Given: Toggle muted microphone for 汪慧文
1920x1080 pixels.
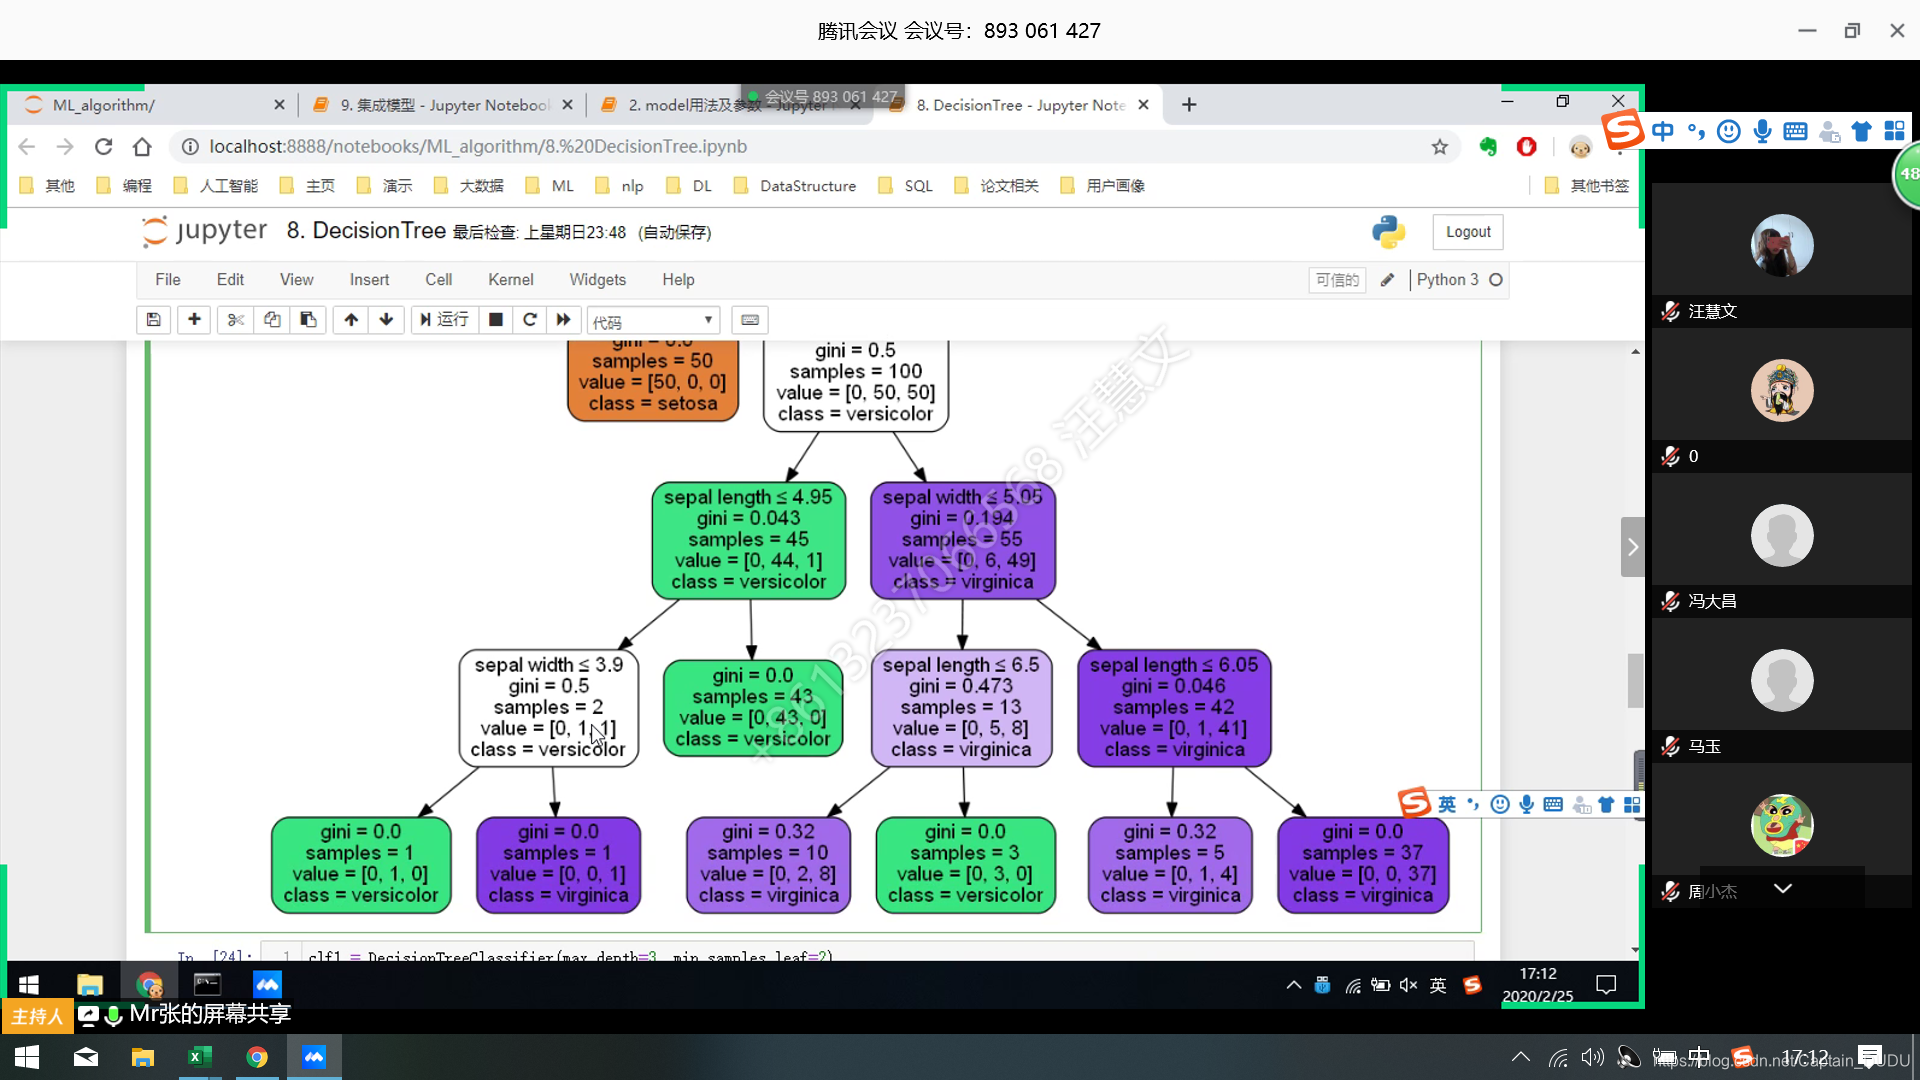Looking at the screenshot, I should [1670, 311].
